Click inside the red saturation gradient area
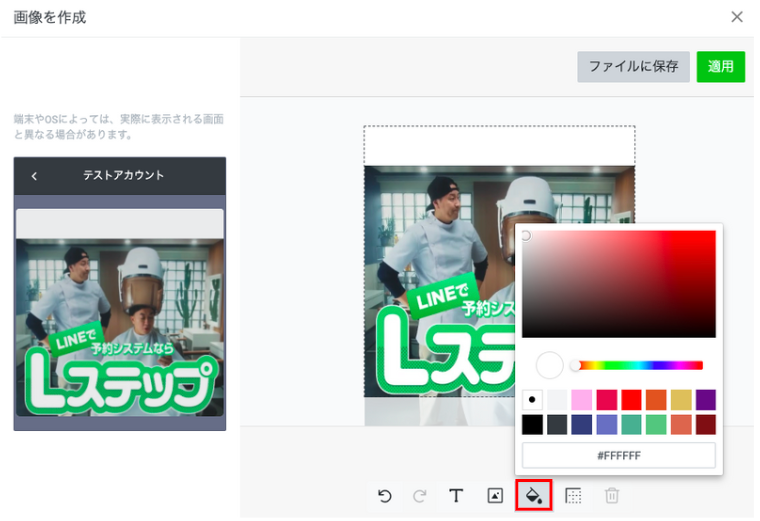Viewport: 760px width, 521px height. click(618, 284)
